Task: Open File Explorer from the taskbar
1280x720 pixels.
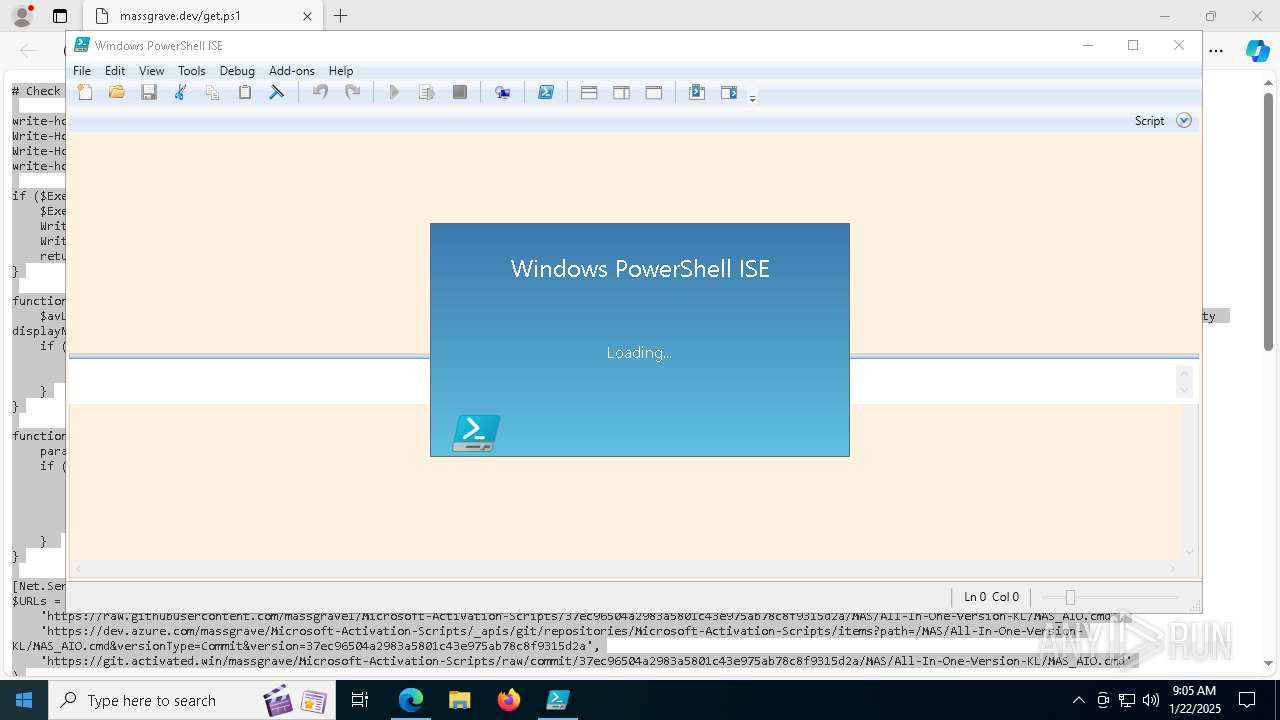Action: (459, 700)
